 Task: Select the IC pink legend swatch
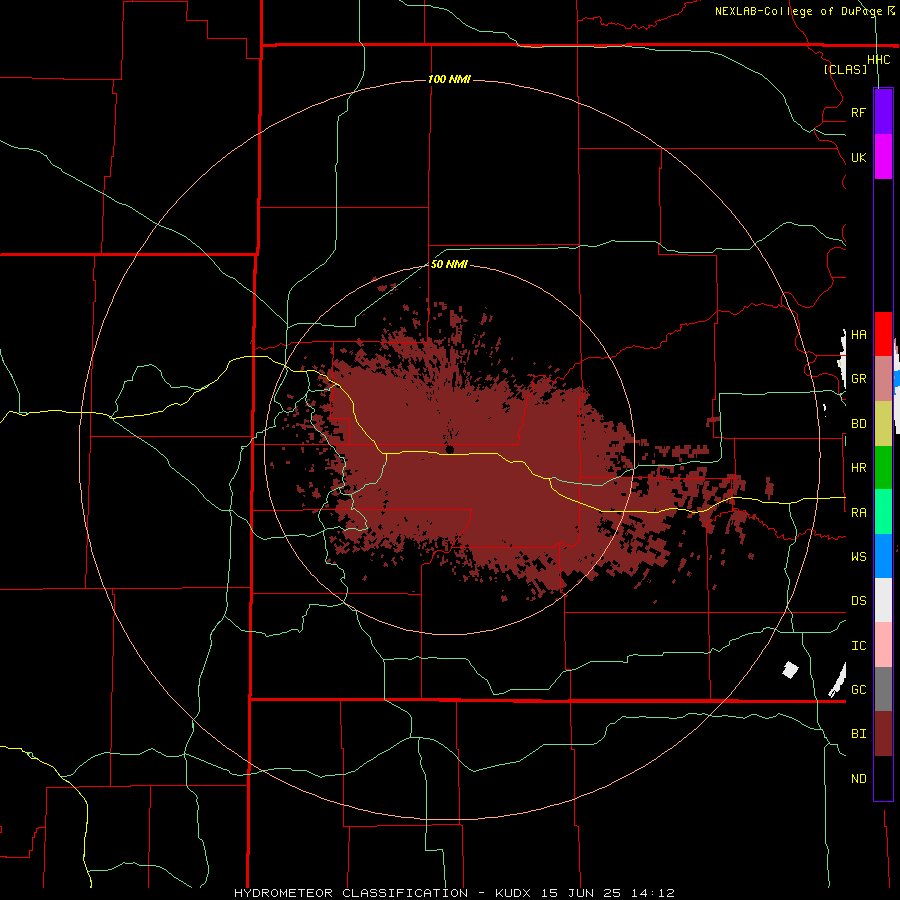coord(883,645)
